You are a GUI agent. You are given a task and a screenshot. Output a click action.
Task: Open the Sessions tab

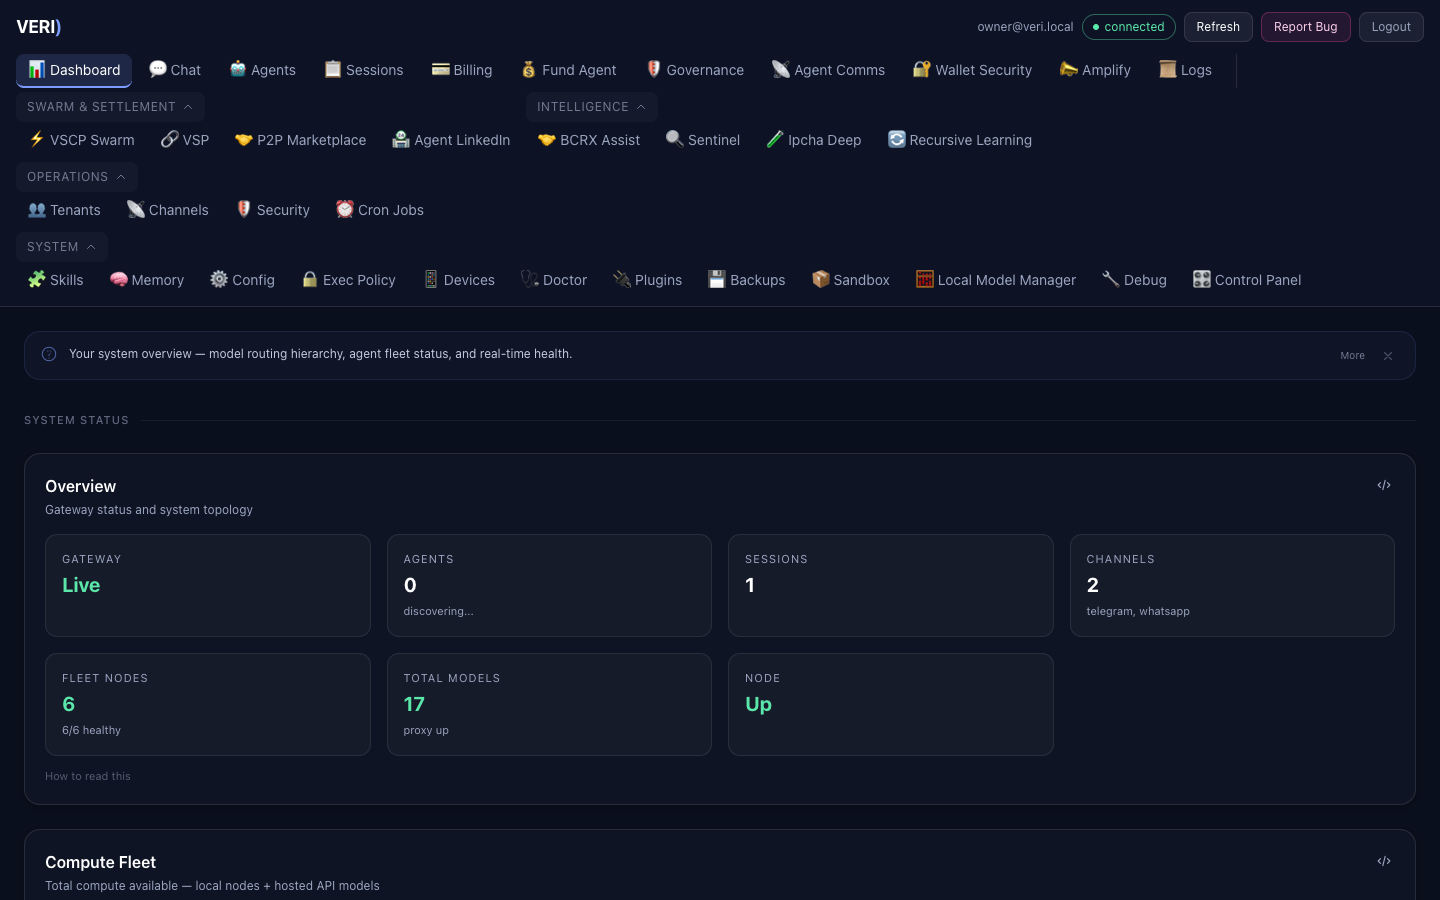(363, 69)
